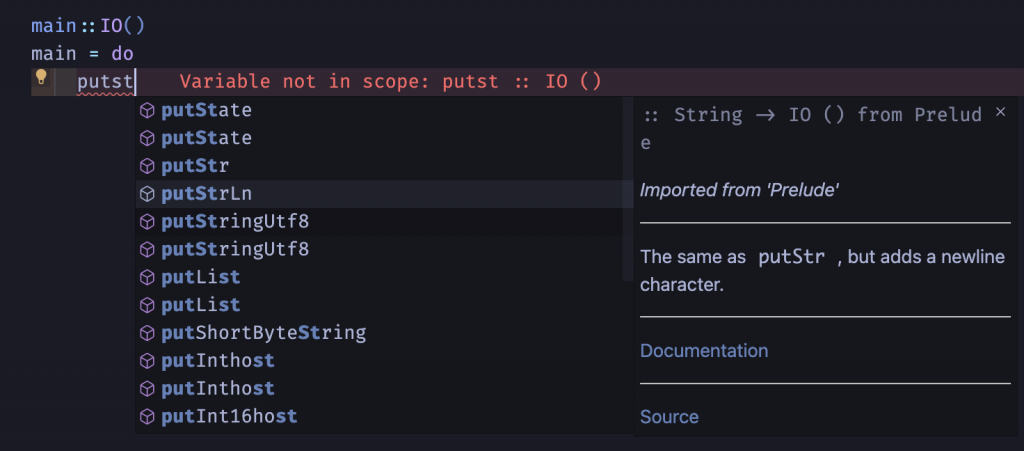This screenshot has height=451, width=1024.
Task: Select the first putList suggestion
Action: tap(200, 277)
